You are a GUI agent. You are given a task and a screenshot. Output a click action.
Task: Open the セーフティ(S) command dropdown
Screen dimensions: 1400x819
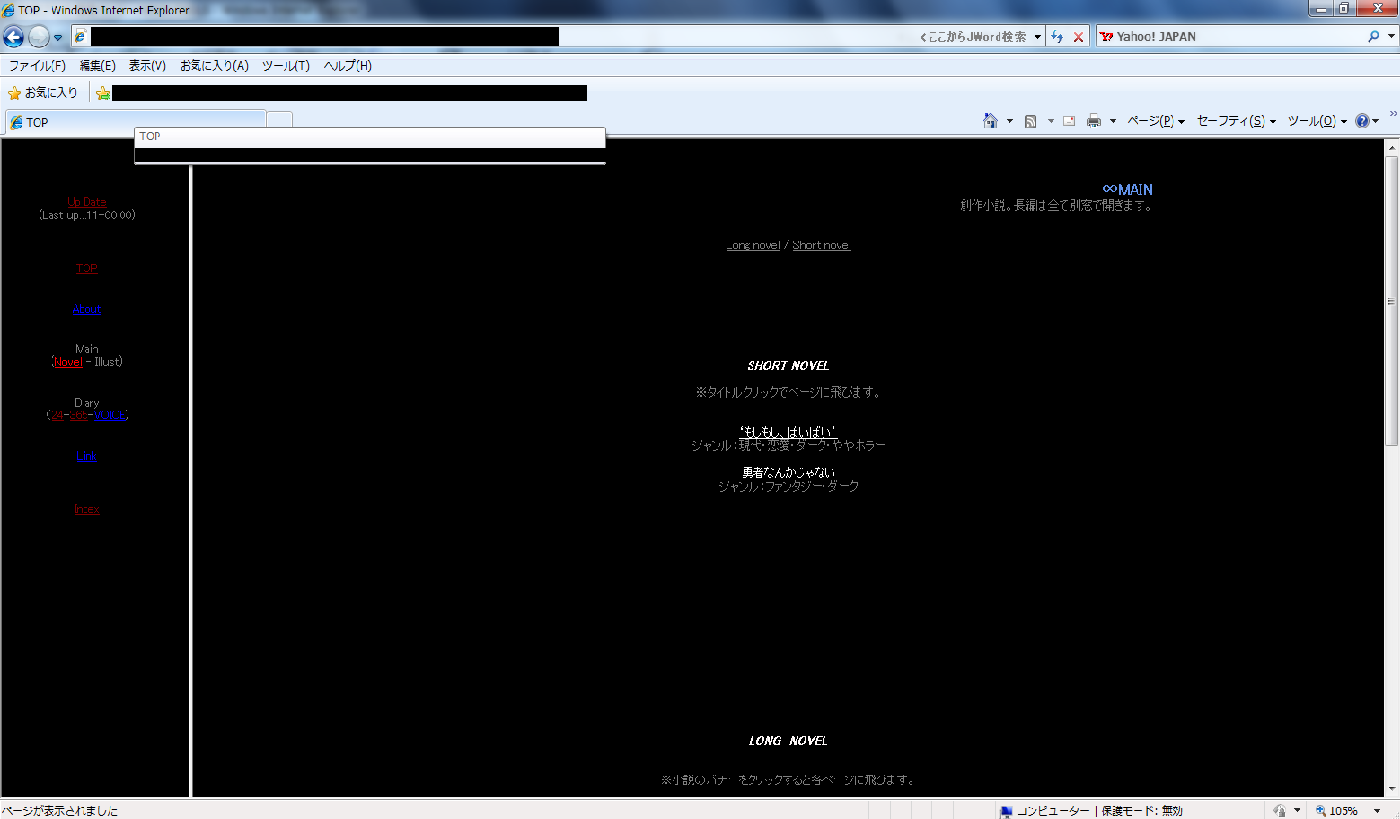pyautogui.click(x=1236, y=121)
